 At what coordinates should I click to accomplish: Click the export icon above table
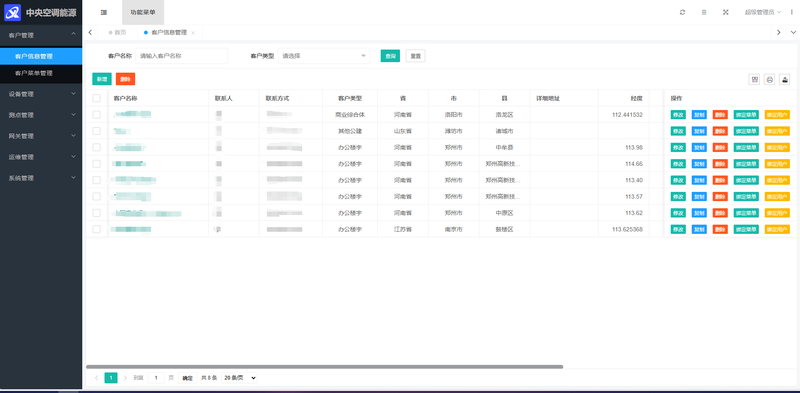point(785,79)
